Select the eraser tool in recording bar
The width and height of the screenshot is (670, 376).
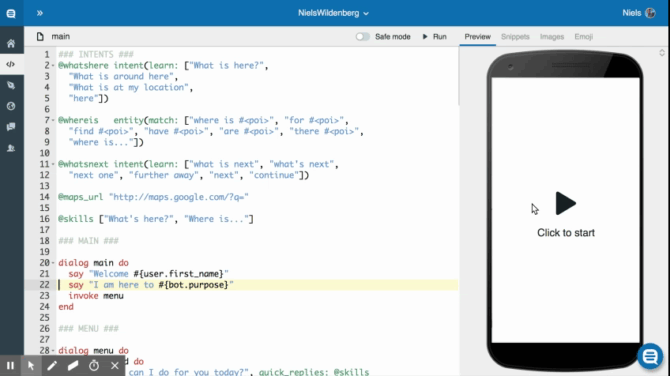click(x=73, y=366)
